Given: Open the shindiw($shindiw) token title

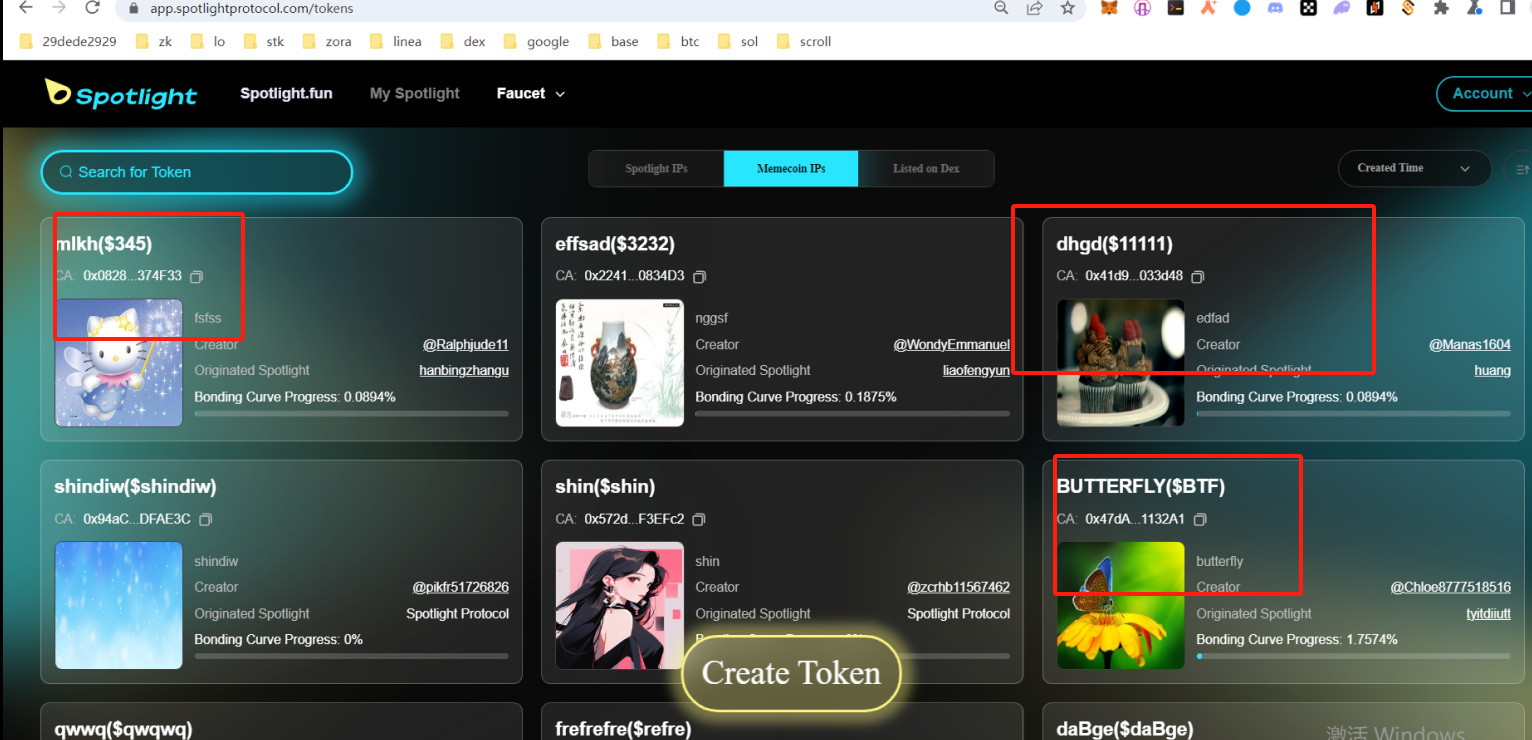Looking at the screenshot, I should pos(135,487).
